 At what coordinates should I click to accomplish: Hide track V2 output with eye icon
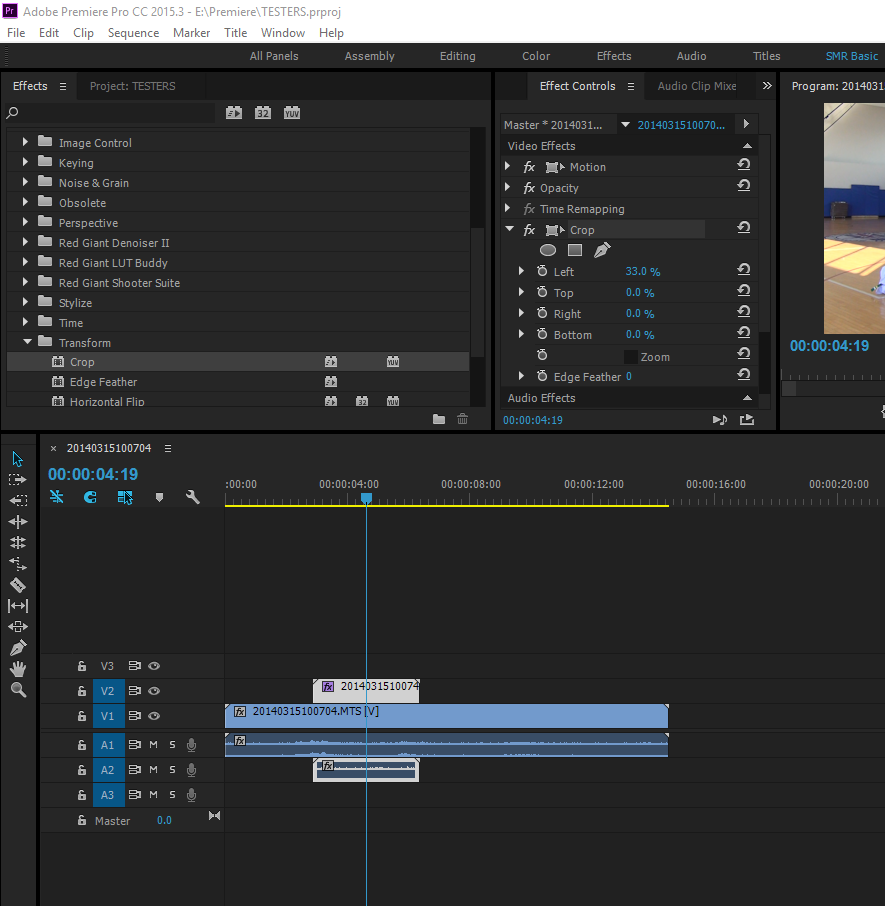(155, 691)
